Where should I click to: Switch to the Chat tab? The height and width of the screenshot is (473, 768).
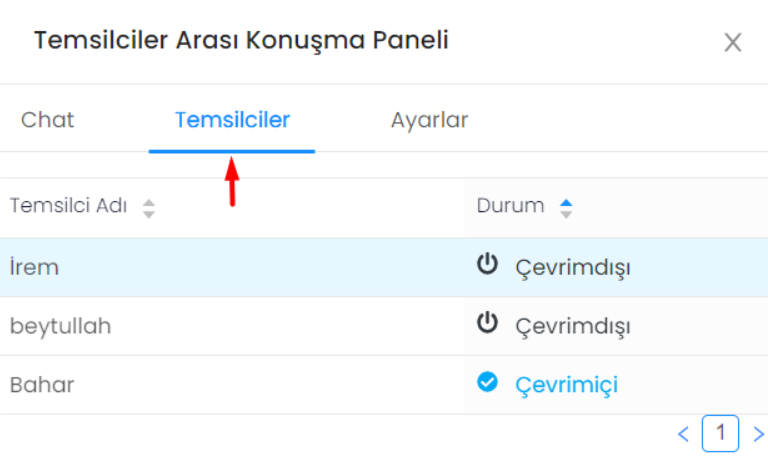tap(48, 120)
